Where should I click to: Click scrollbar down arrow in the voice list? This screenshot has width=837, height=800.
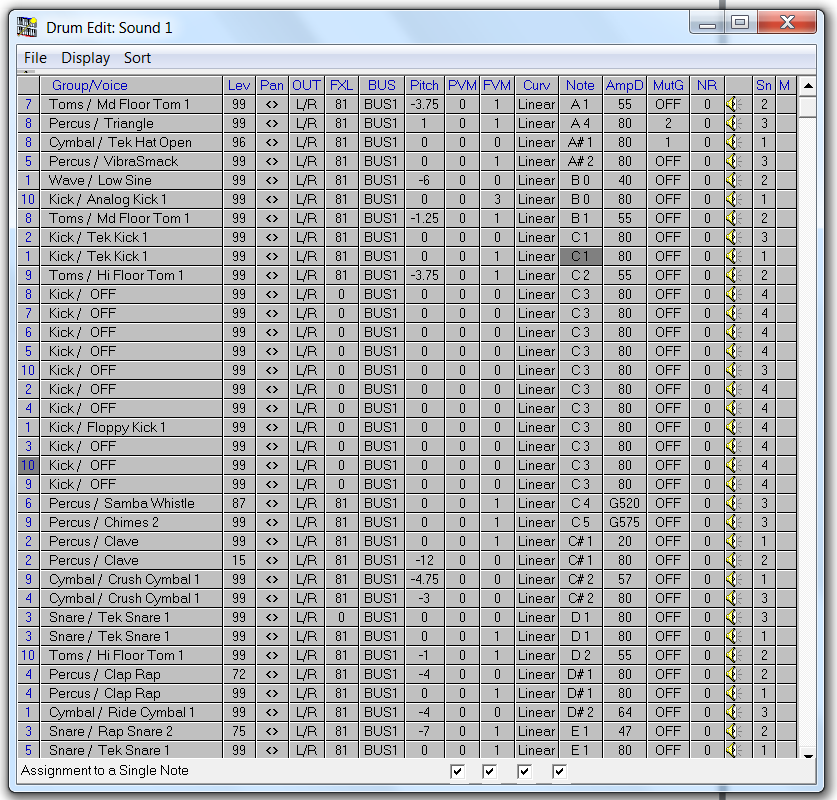pos(808,755)
